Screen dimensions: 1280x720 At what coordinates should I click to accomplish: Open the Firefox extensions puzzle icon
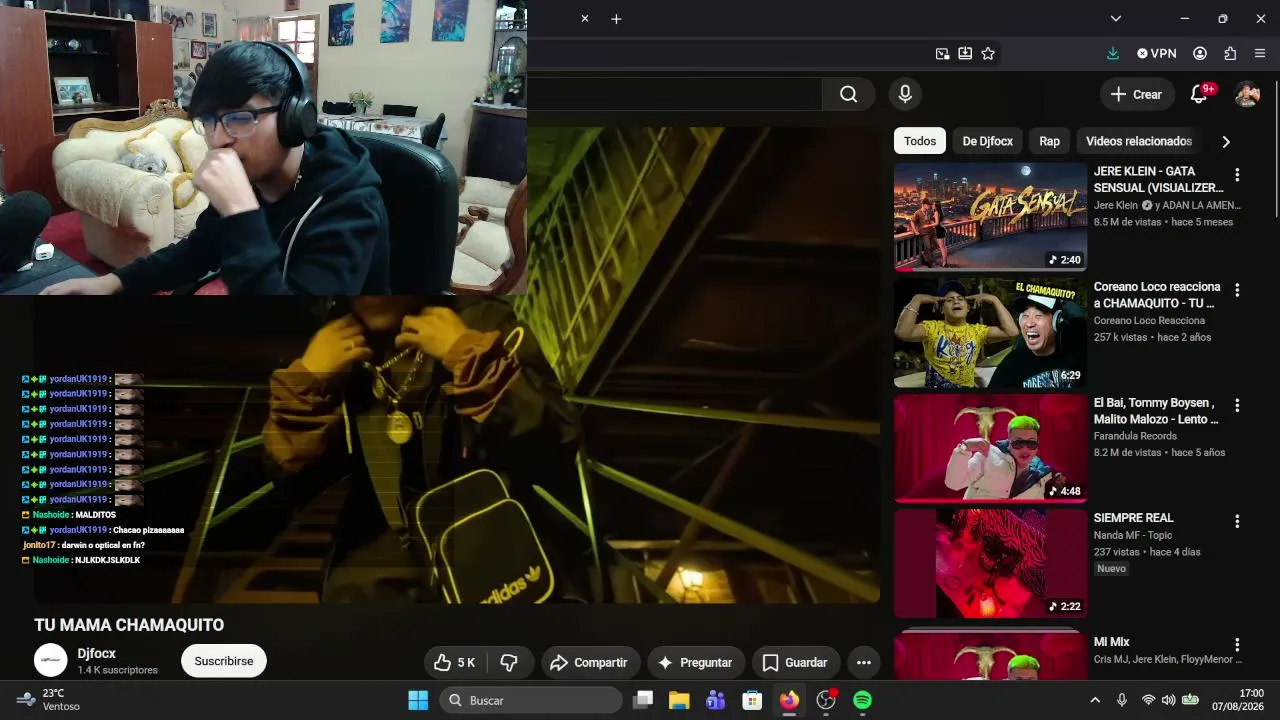1230,53
